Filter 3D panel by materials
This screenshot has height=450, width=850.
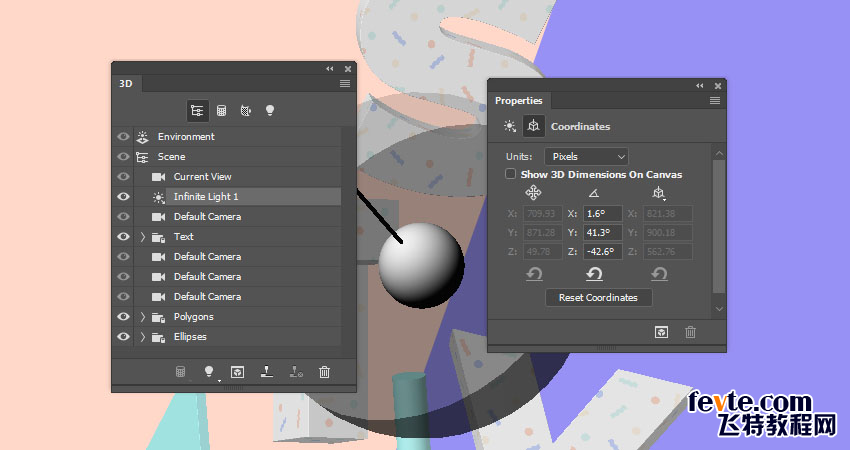(x=245, y=111)
